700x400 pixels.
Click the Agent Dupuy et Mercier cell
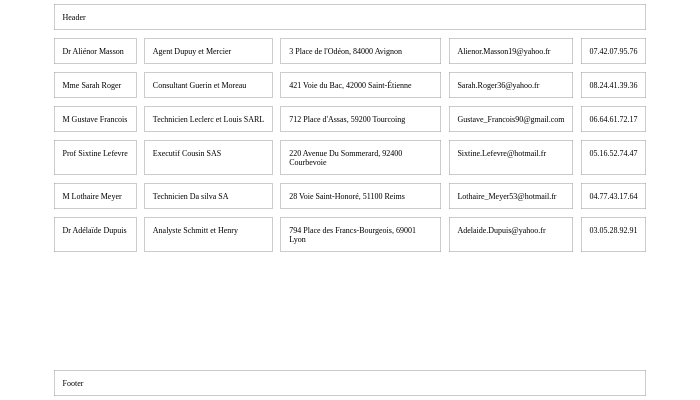point(208,51)
